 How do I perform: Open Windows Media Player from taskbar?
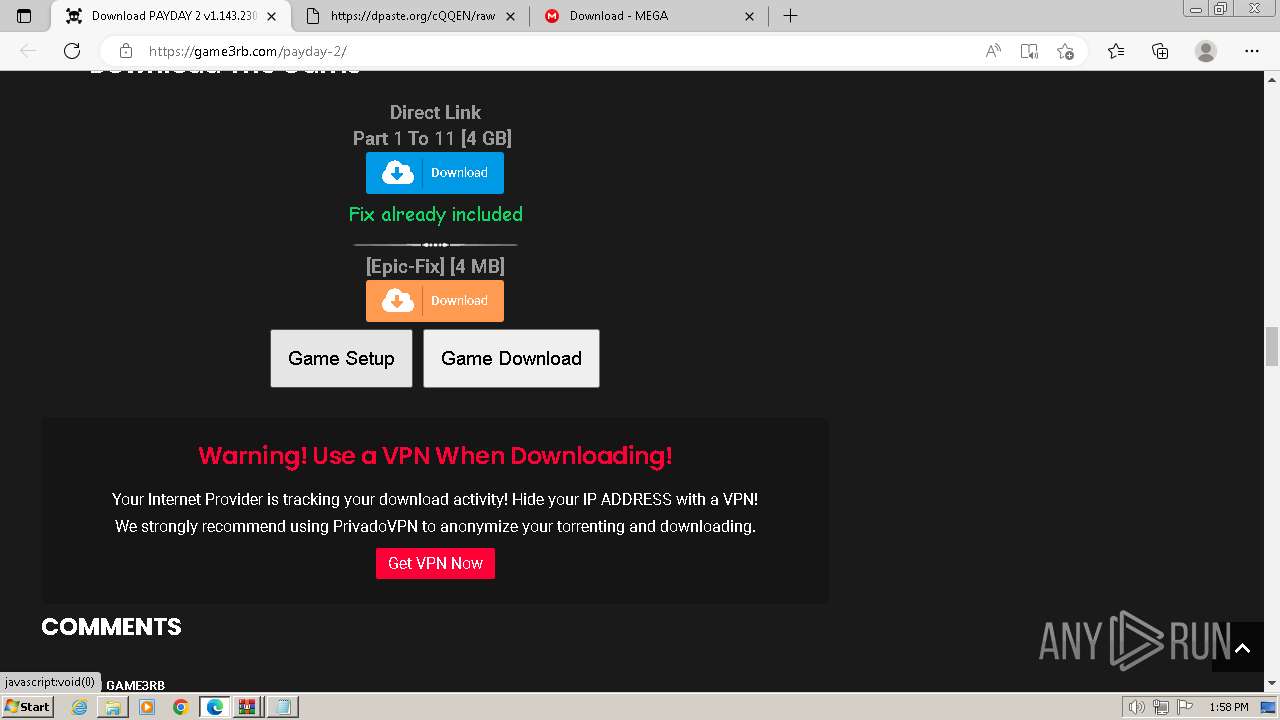(x=147, y=707)
